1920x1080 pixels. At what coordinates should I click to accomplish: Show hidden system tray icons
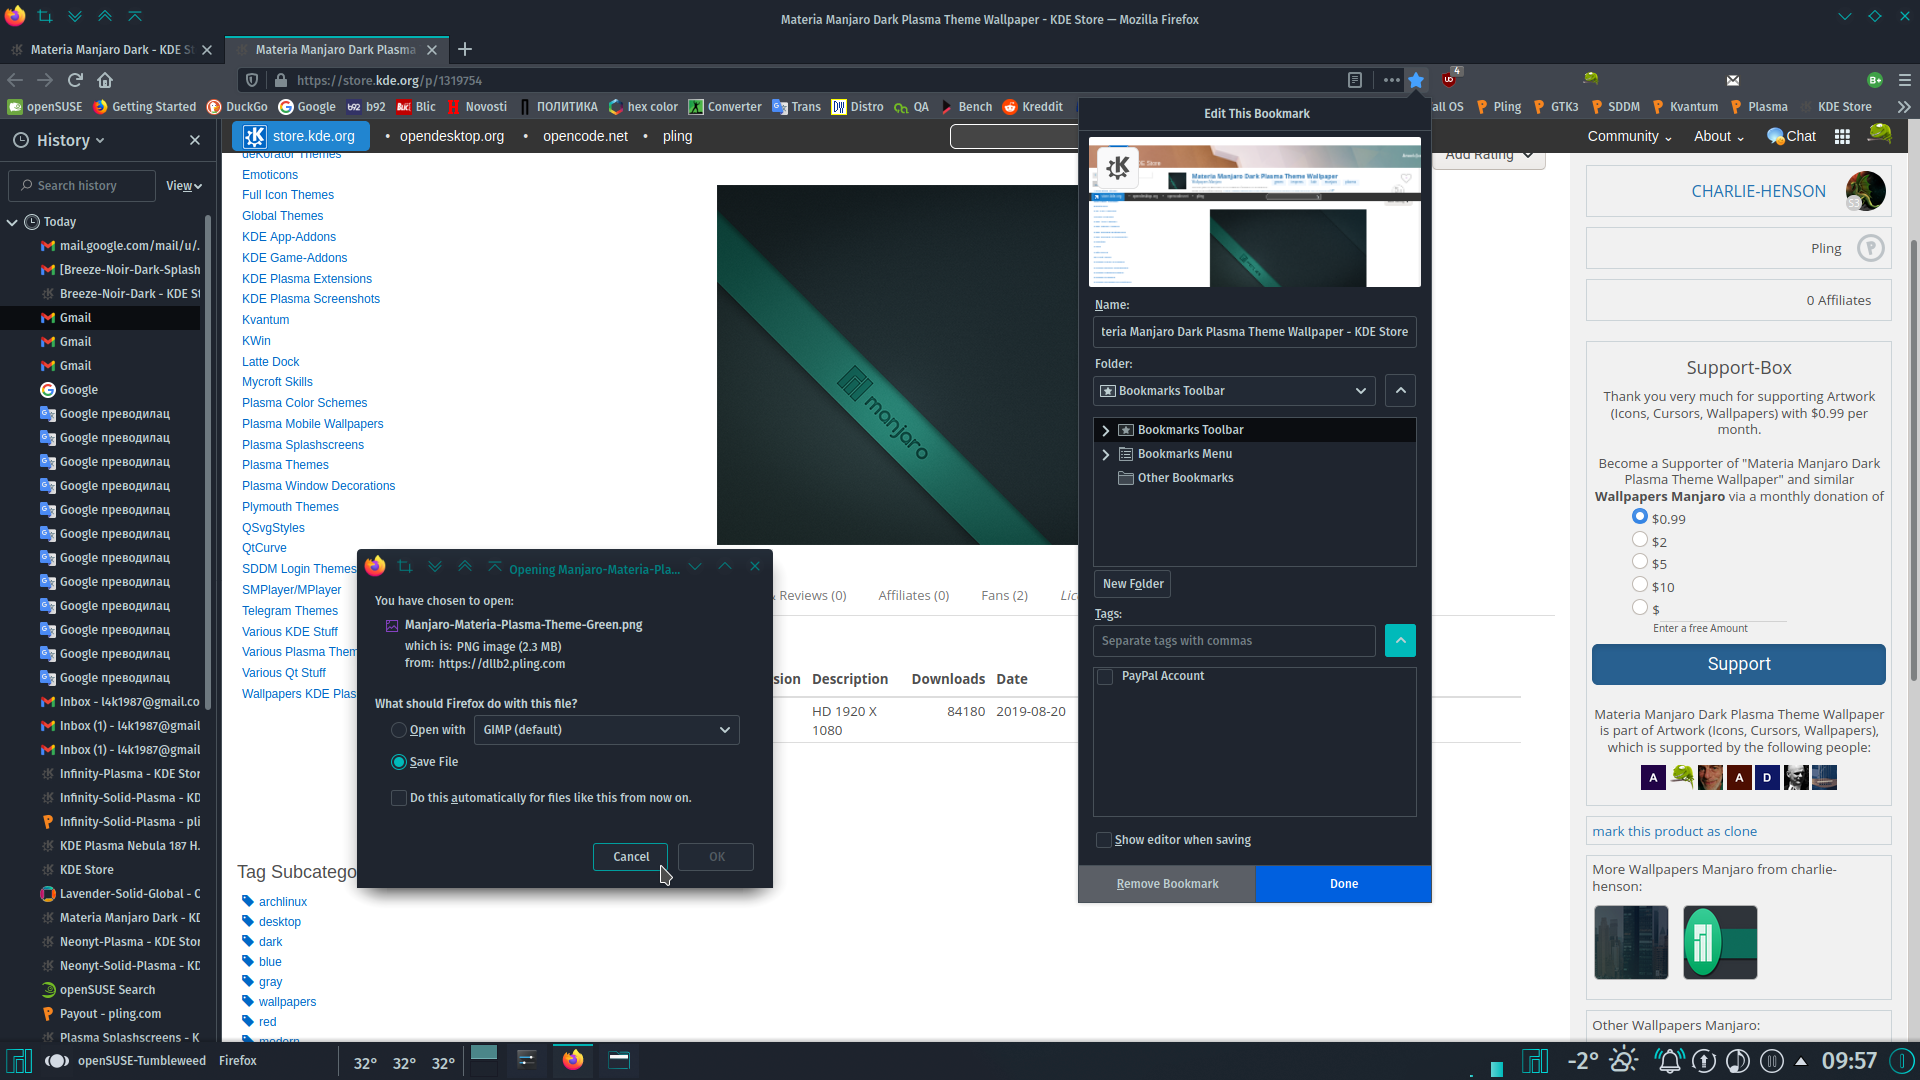[1801, 1061]
